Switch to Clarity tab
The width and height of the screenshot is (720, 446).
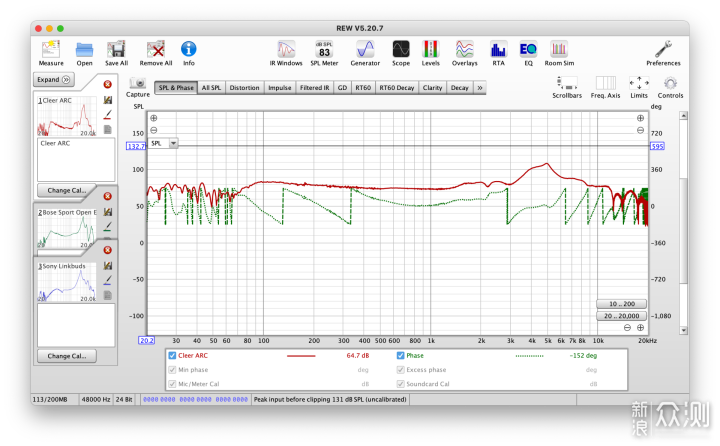pos(433,88)
